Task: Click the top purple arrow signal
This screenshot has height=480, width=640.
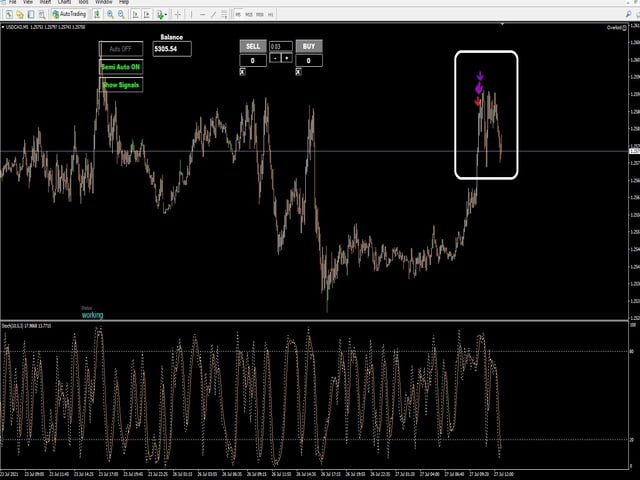Action: 480,75
